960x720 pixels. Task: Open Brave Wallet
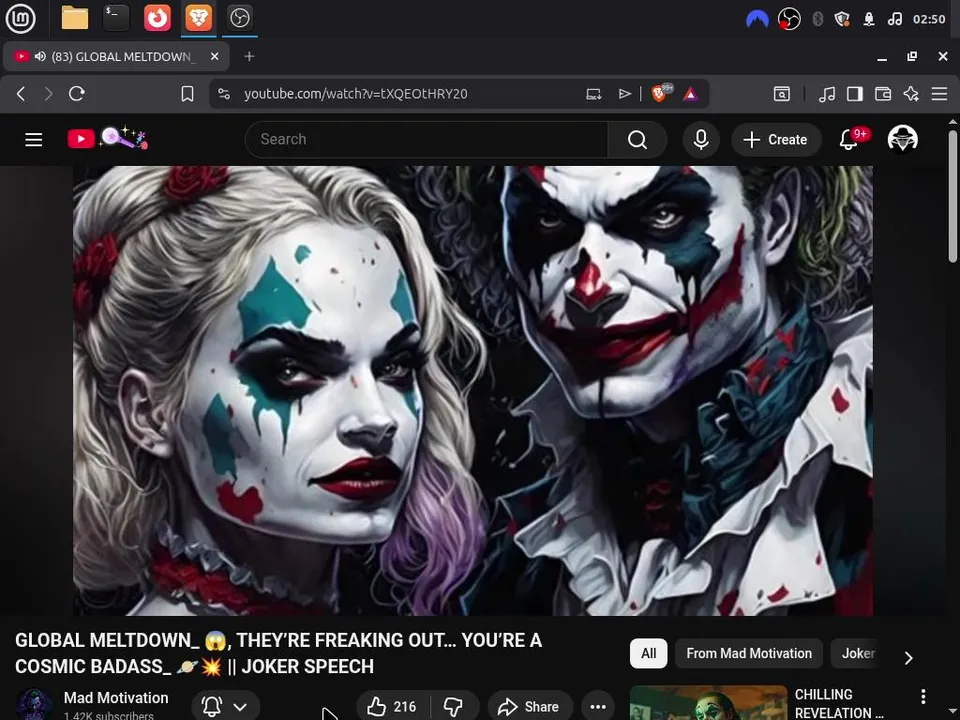coord(883,94)
